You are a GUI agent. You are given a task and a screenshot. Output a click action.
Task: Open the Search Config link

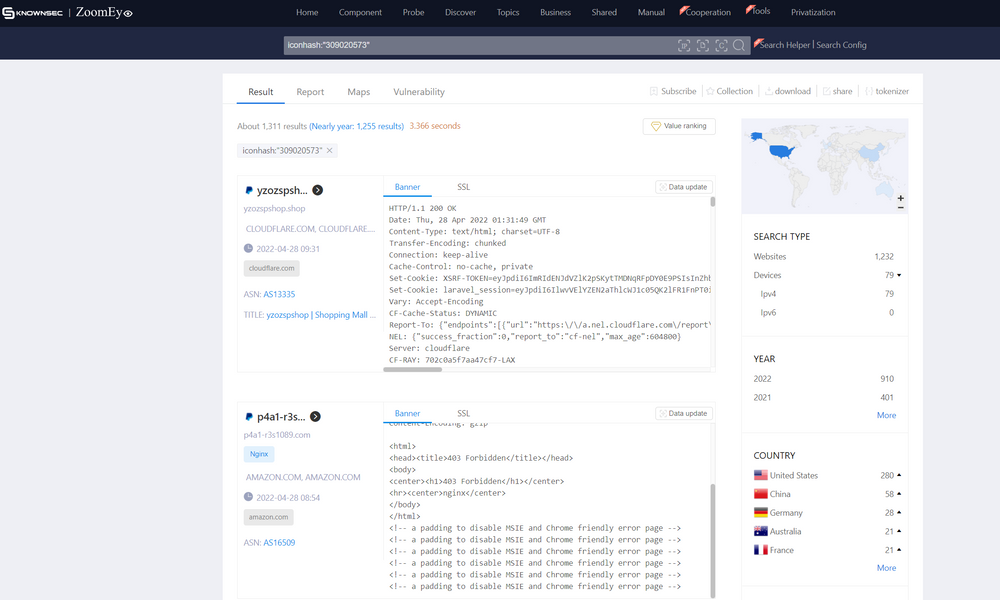(x=841, y=45)
